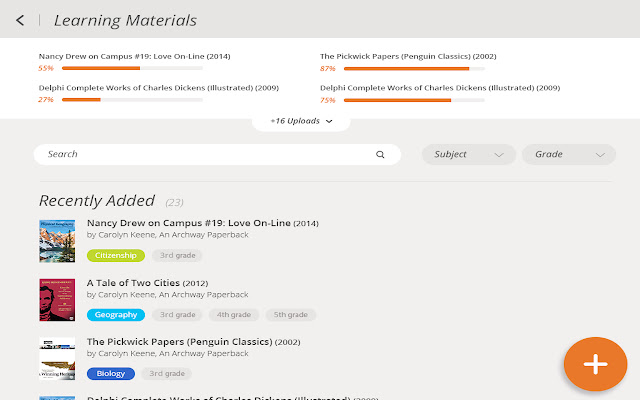Open The Pickwick Papers cover thumbnail

pyautogui.click(x=57, y=358)
